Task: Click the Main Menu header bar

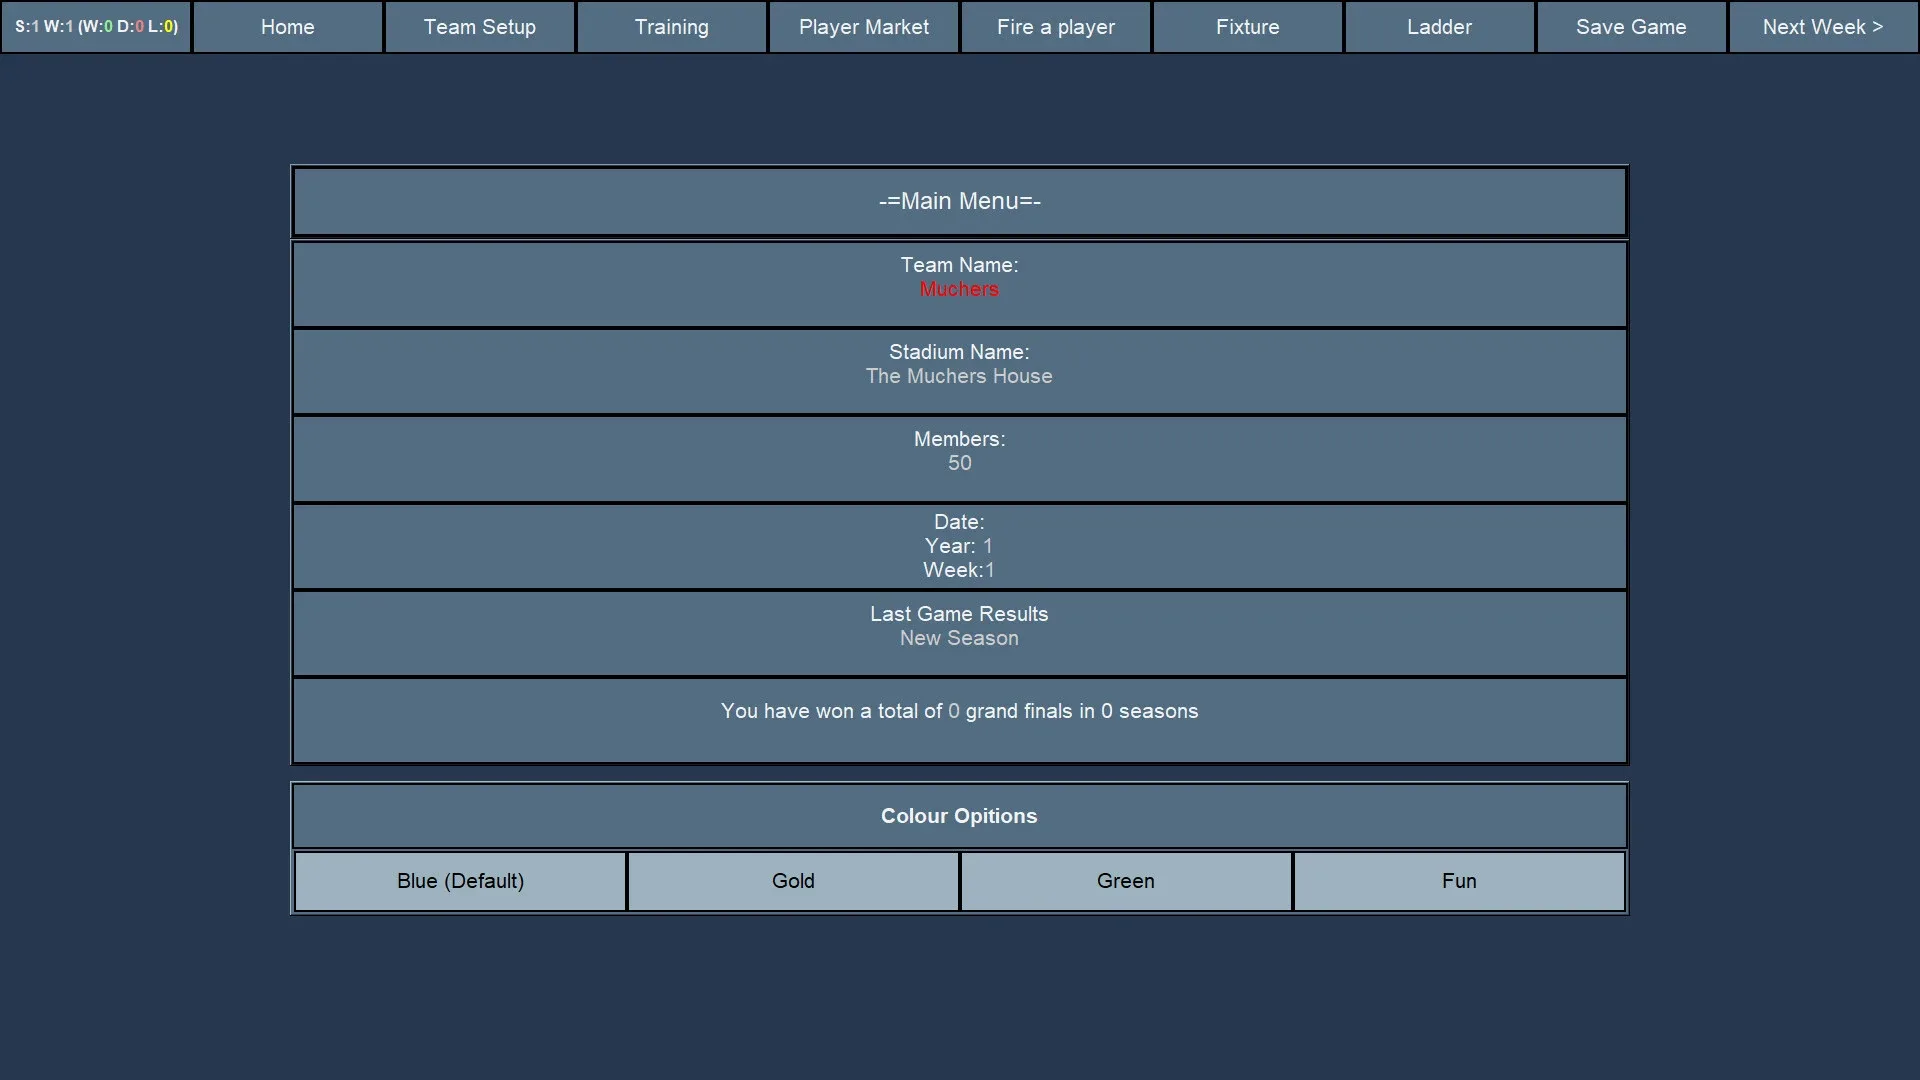Action: point(959,202)
